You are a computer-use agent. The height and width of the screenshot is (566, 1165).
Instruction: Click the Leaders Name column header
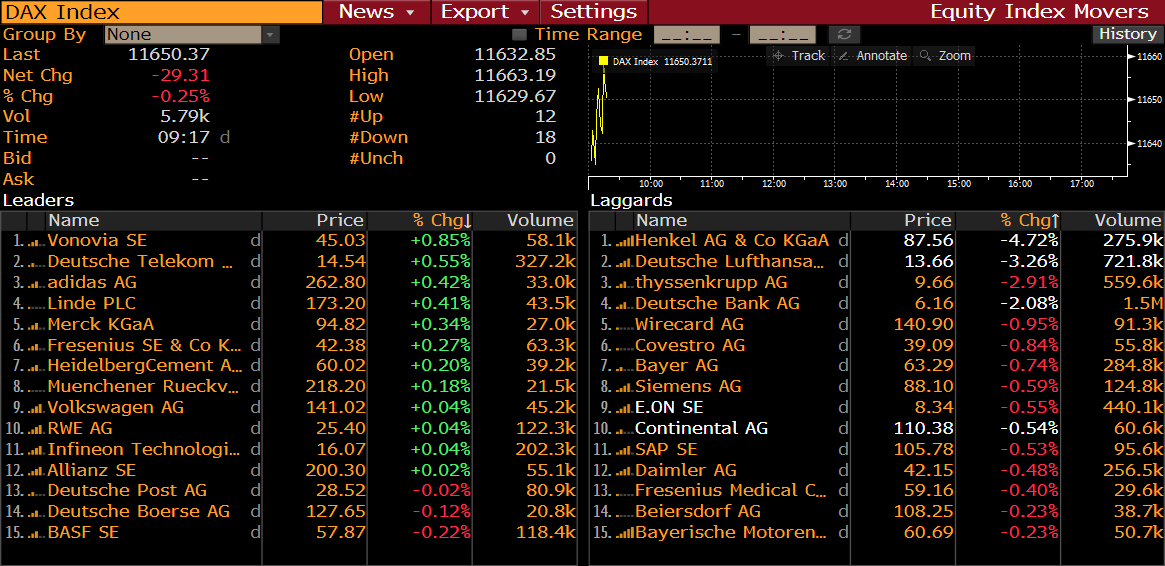coord(155,221)
